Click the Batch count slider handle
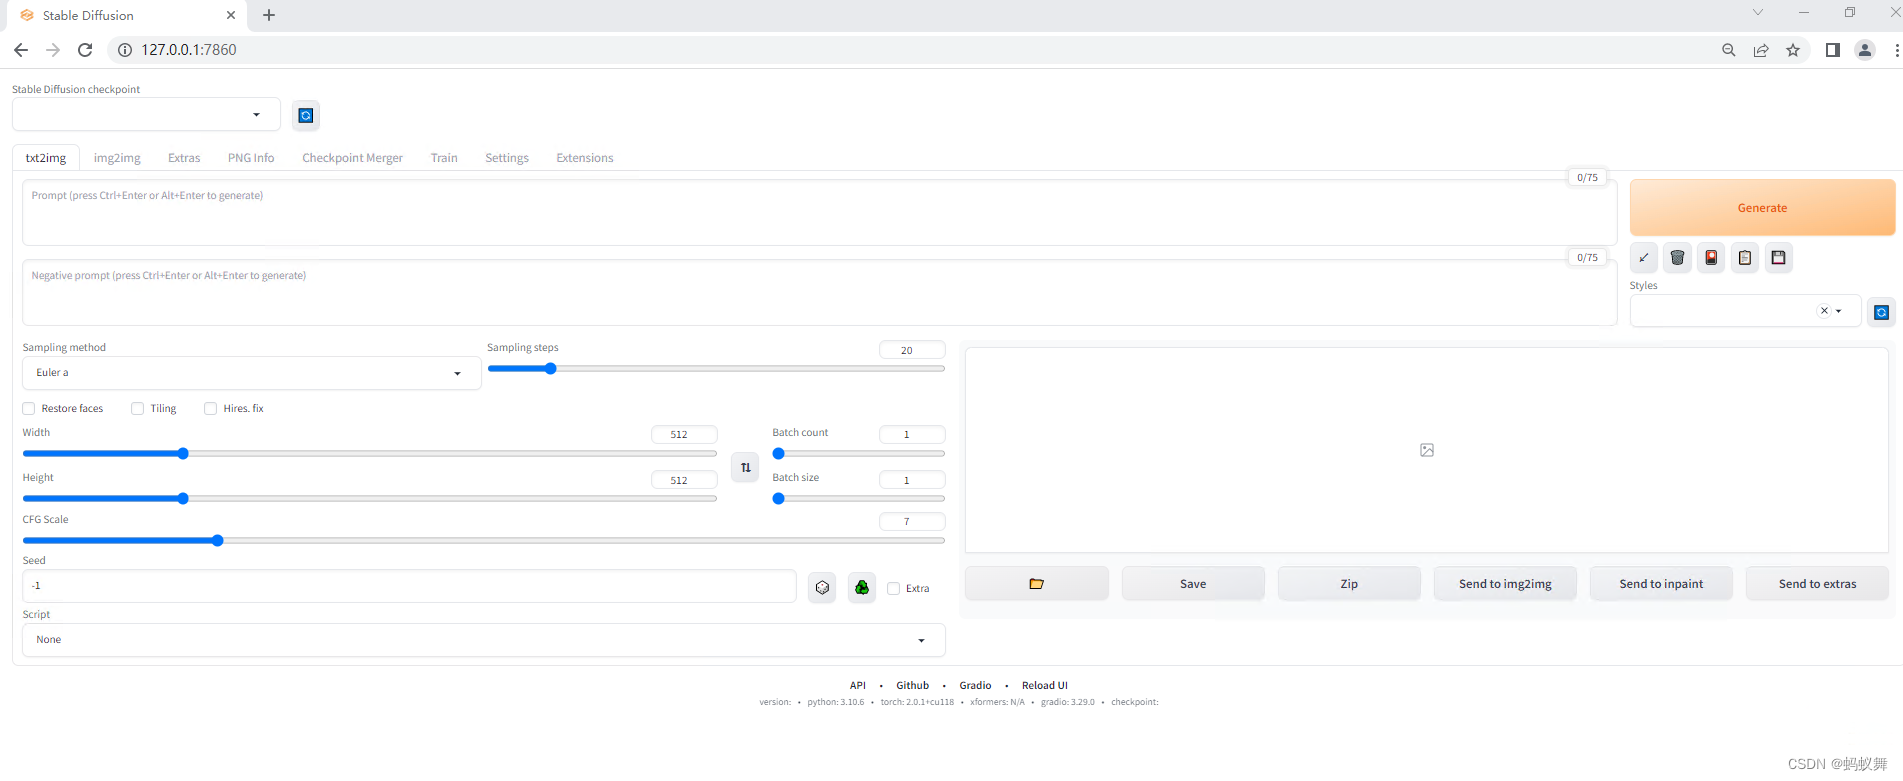 [779, 454]
